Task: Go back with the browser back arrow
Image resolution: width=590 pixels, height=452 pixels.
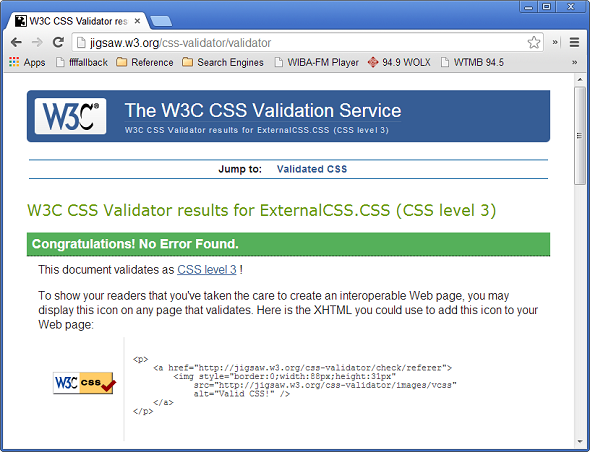Action: tap(16, 42)
